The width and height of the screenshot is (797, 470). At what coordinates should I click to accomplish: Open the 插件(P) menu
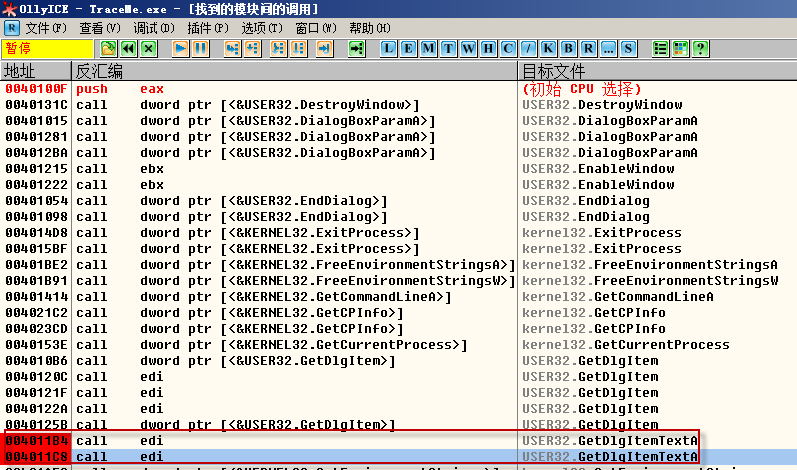coord(207,28)
